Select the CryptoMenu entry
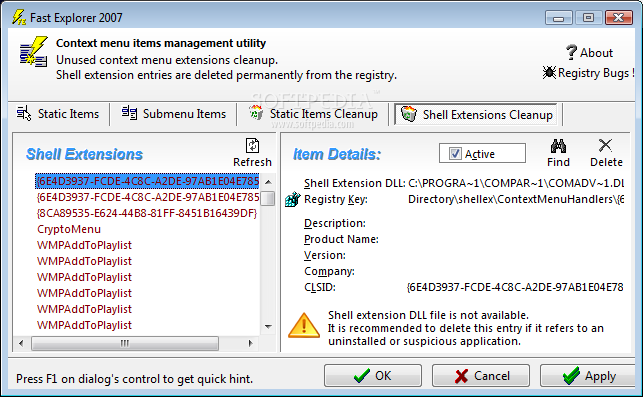This screenshot has height=397, width=643. pos(69,229)
